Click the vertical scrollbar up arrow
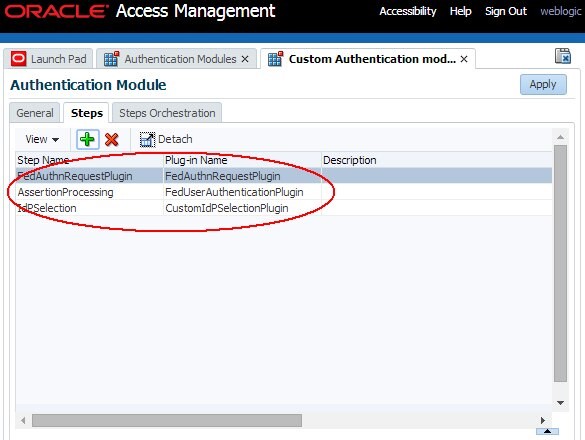 point(560,137)
